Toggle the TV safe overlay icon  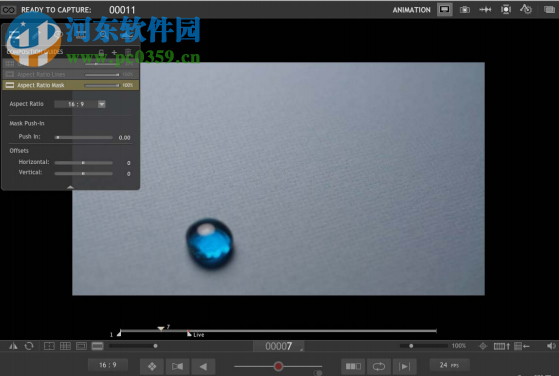point(49,346)
